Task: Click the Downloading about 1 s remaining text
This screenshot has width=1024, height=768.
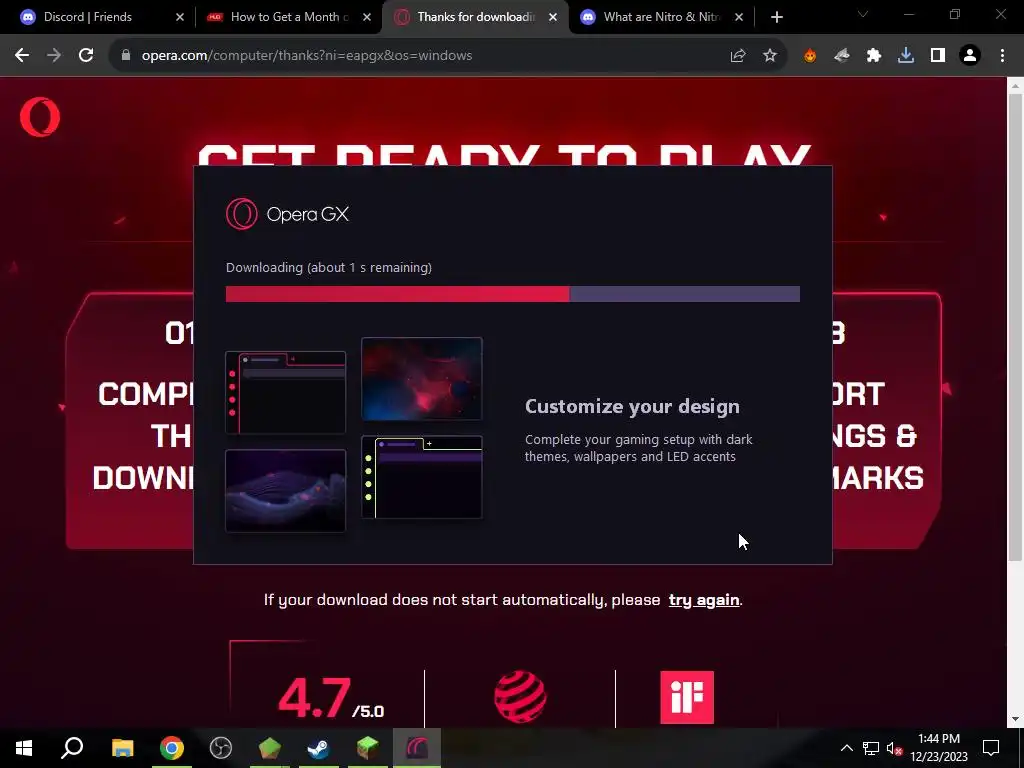Action: [329, 267]
